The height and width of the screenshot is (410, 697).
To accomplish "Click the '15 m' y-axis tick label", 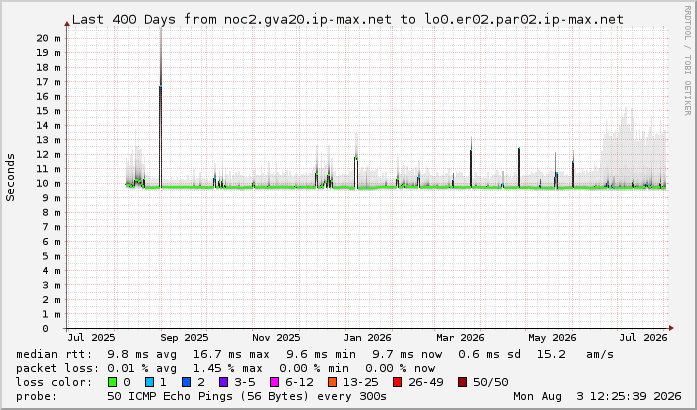I will 48,111.
